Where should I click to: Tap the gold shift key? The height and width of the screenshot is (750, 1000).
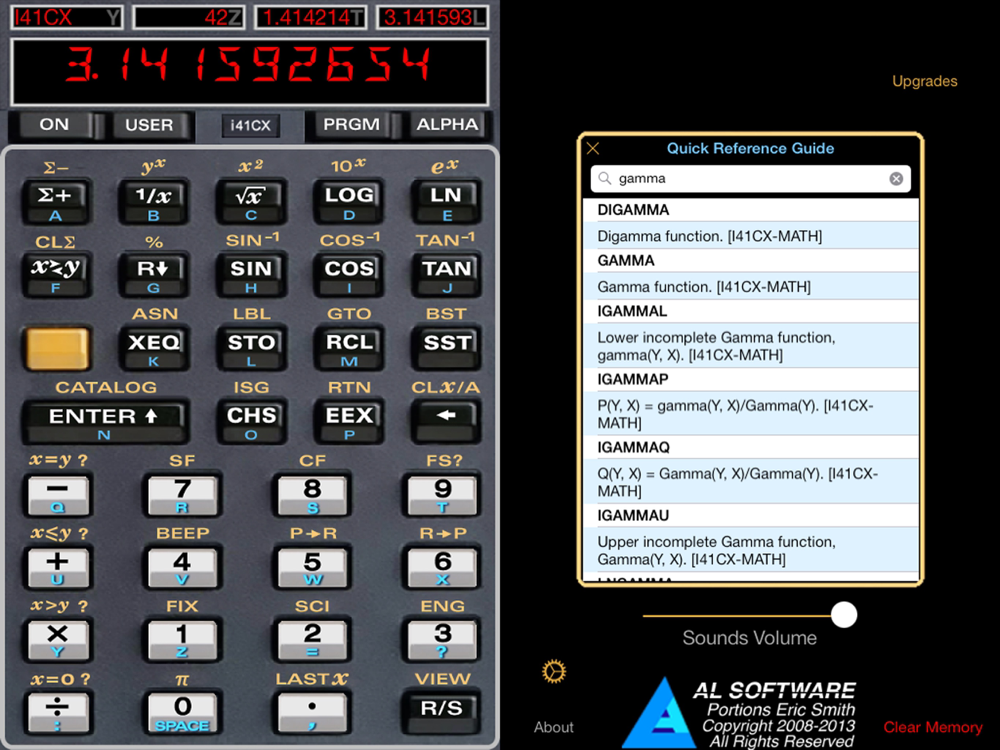(57, 348)
